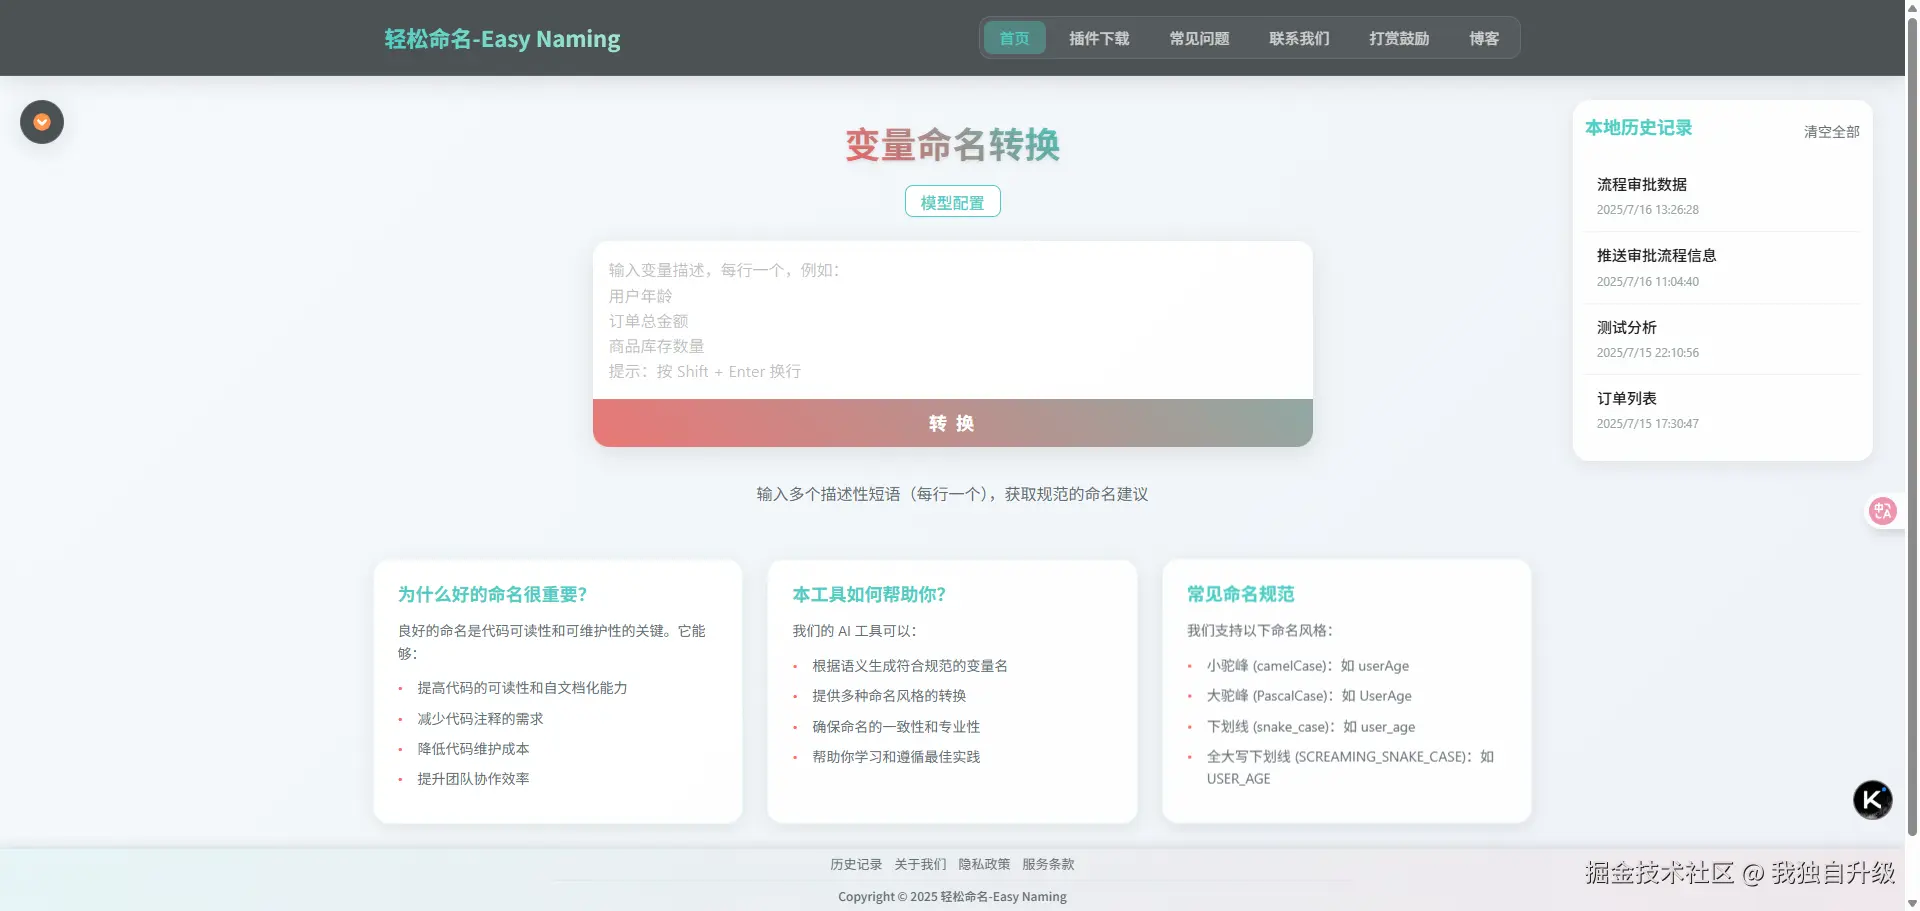Open the 插件下载 menu item
Image resolution: width=1920 pixels, height=911 pixels.
click(x=1098, y=38)
